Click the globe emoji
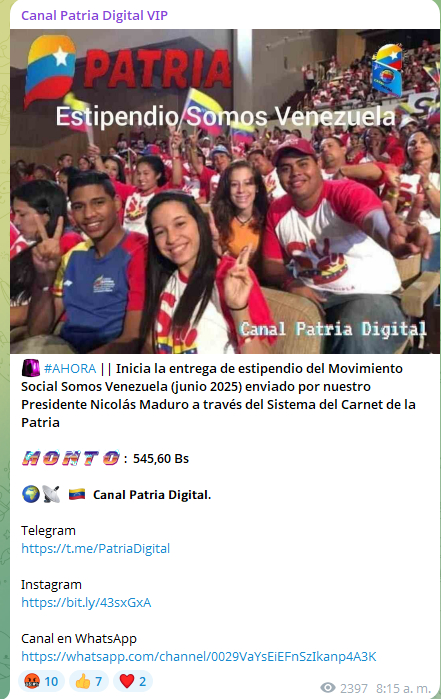The image size is (441, 699). click(31, 494)
